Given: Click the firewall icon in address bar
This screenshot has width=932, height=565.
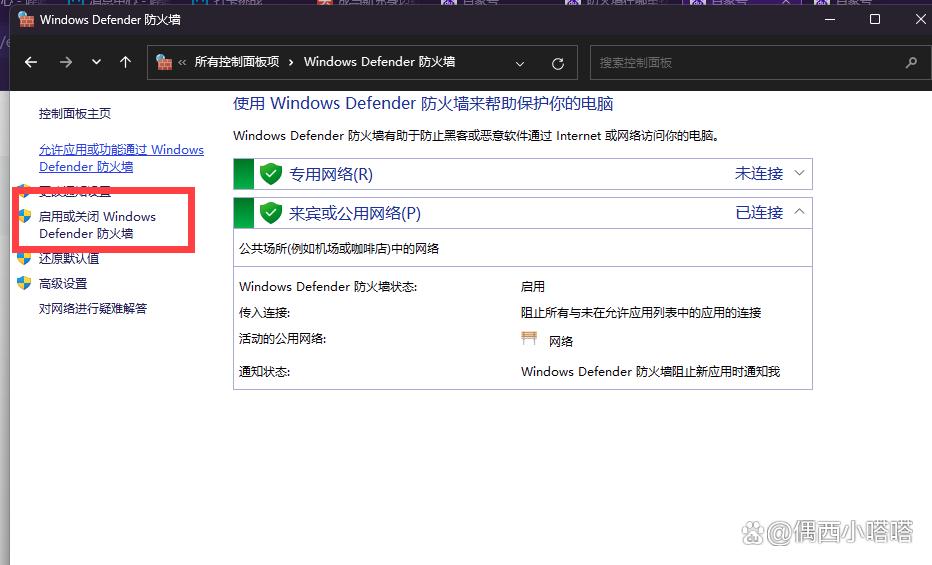Looking at the screenshot, I should (x=163, y=62).
